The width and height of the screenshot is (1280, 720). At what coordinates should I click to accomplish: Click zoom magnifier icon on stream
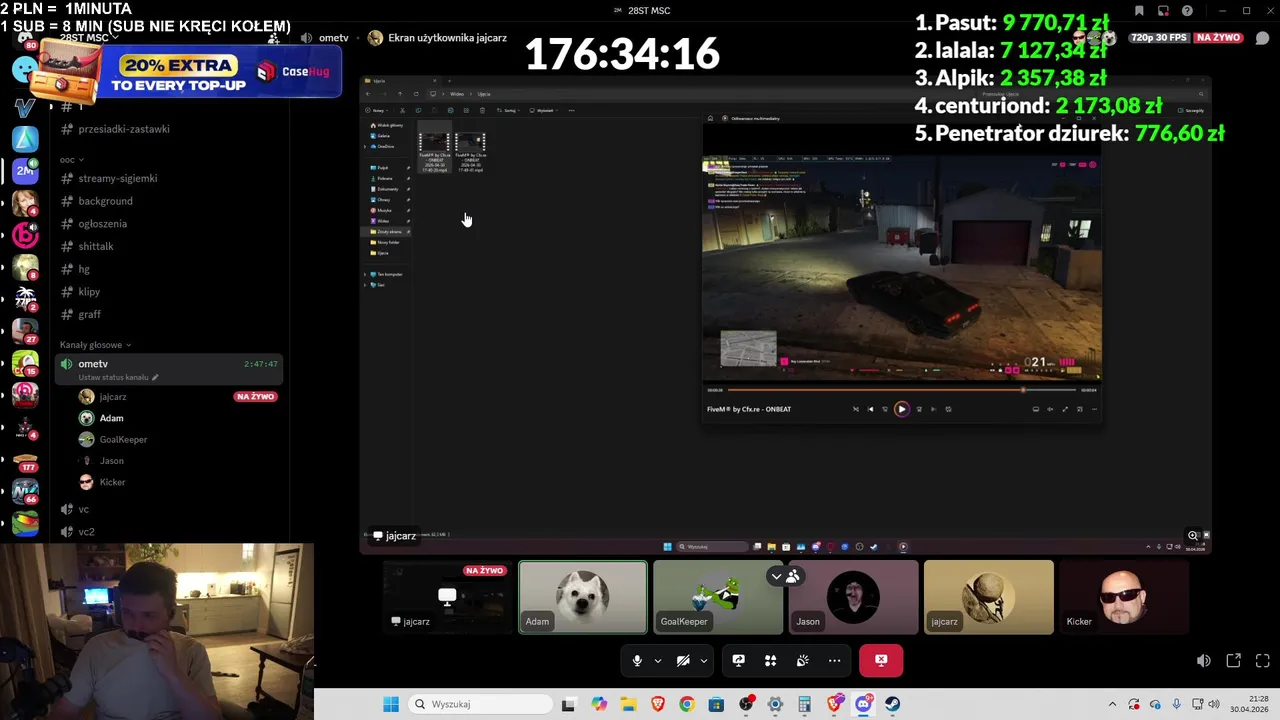pyautogui.click(x=1193, y=536)
